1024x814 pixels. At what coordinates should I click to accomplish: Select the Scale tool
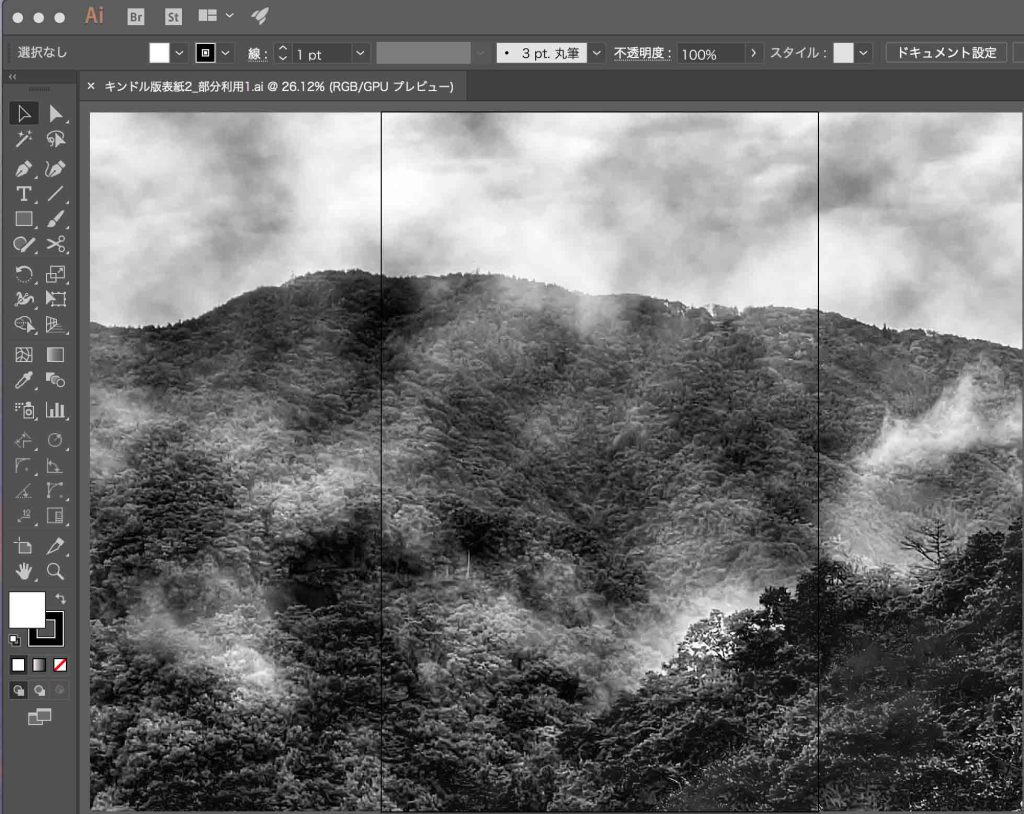click(56, 274)
